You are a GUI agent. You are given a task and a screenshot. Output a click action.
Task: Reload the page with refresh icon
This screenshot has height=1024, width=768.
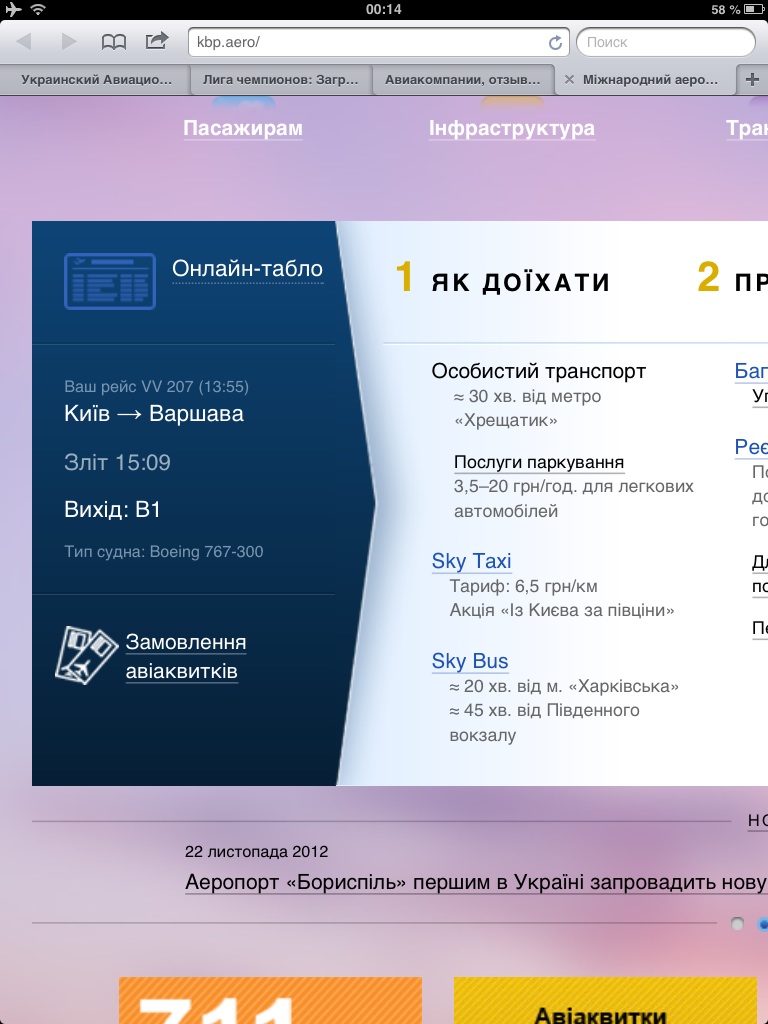point(555,43)
